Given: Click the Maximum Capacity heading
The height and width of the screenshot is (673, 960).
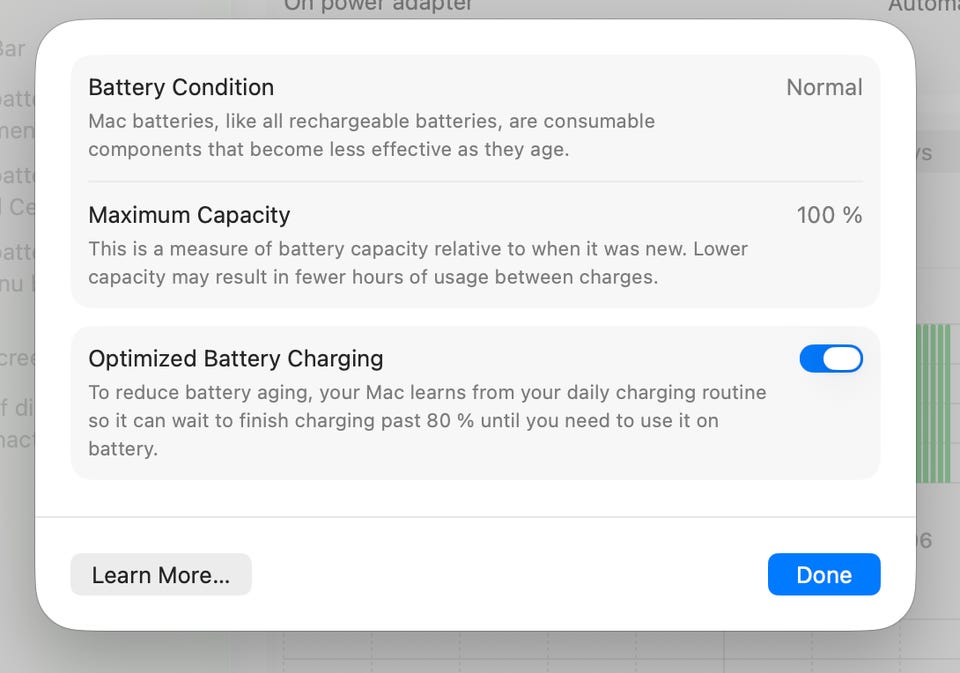Looking at the screenshot, I should 189,215.
